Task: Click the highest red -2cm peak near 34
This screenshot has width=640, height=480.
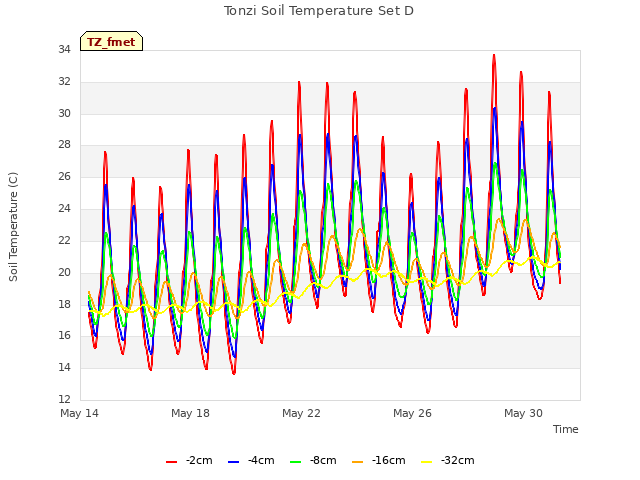Action: pyautogui.click(x=494, y=56)
